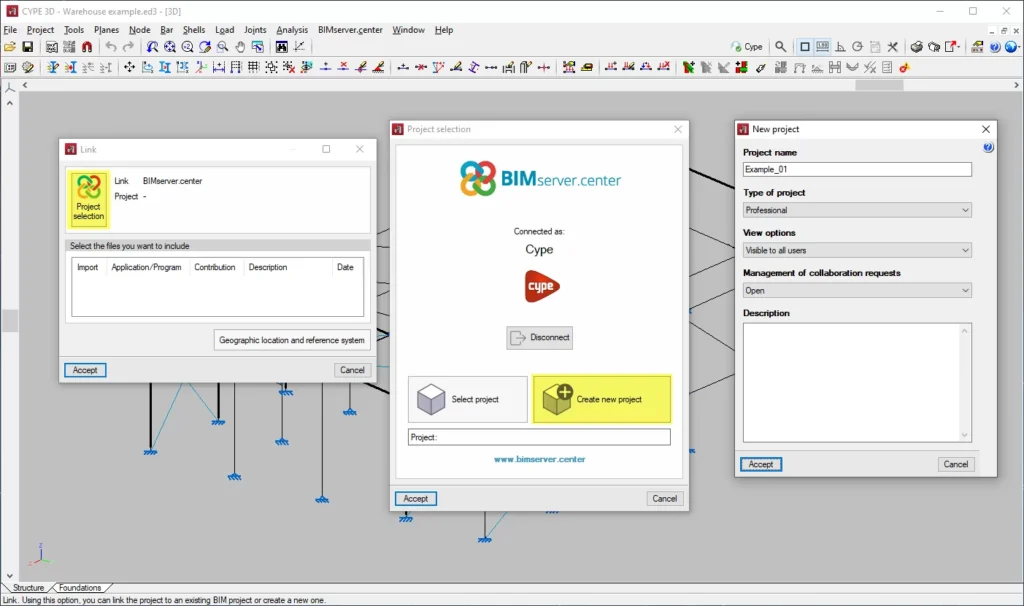Image resolution: width=1024 pixels, height=606 pixels.
Task: Open the Analysis menu
Action: coord(292,30)
